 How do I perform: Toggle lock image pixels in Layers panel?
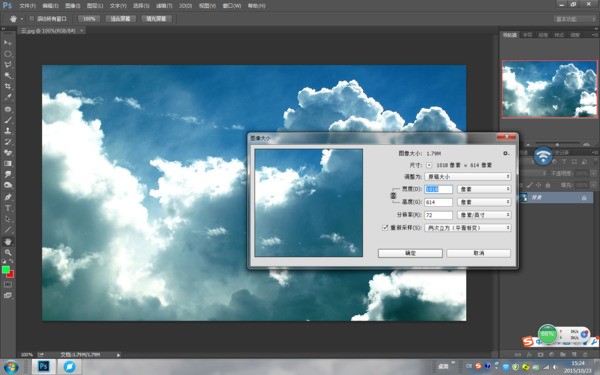click(529, 185)
